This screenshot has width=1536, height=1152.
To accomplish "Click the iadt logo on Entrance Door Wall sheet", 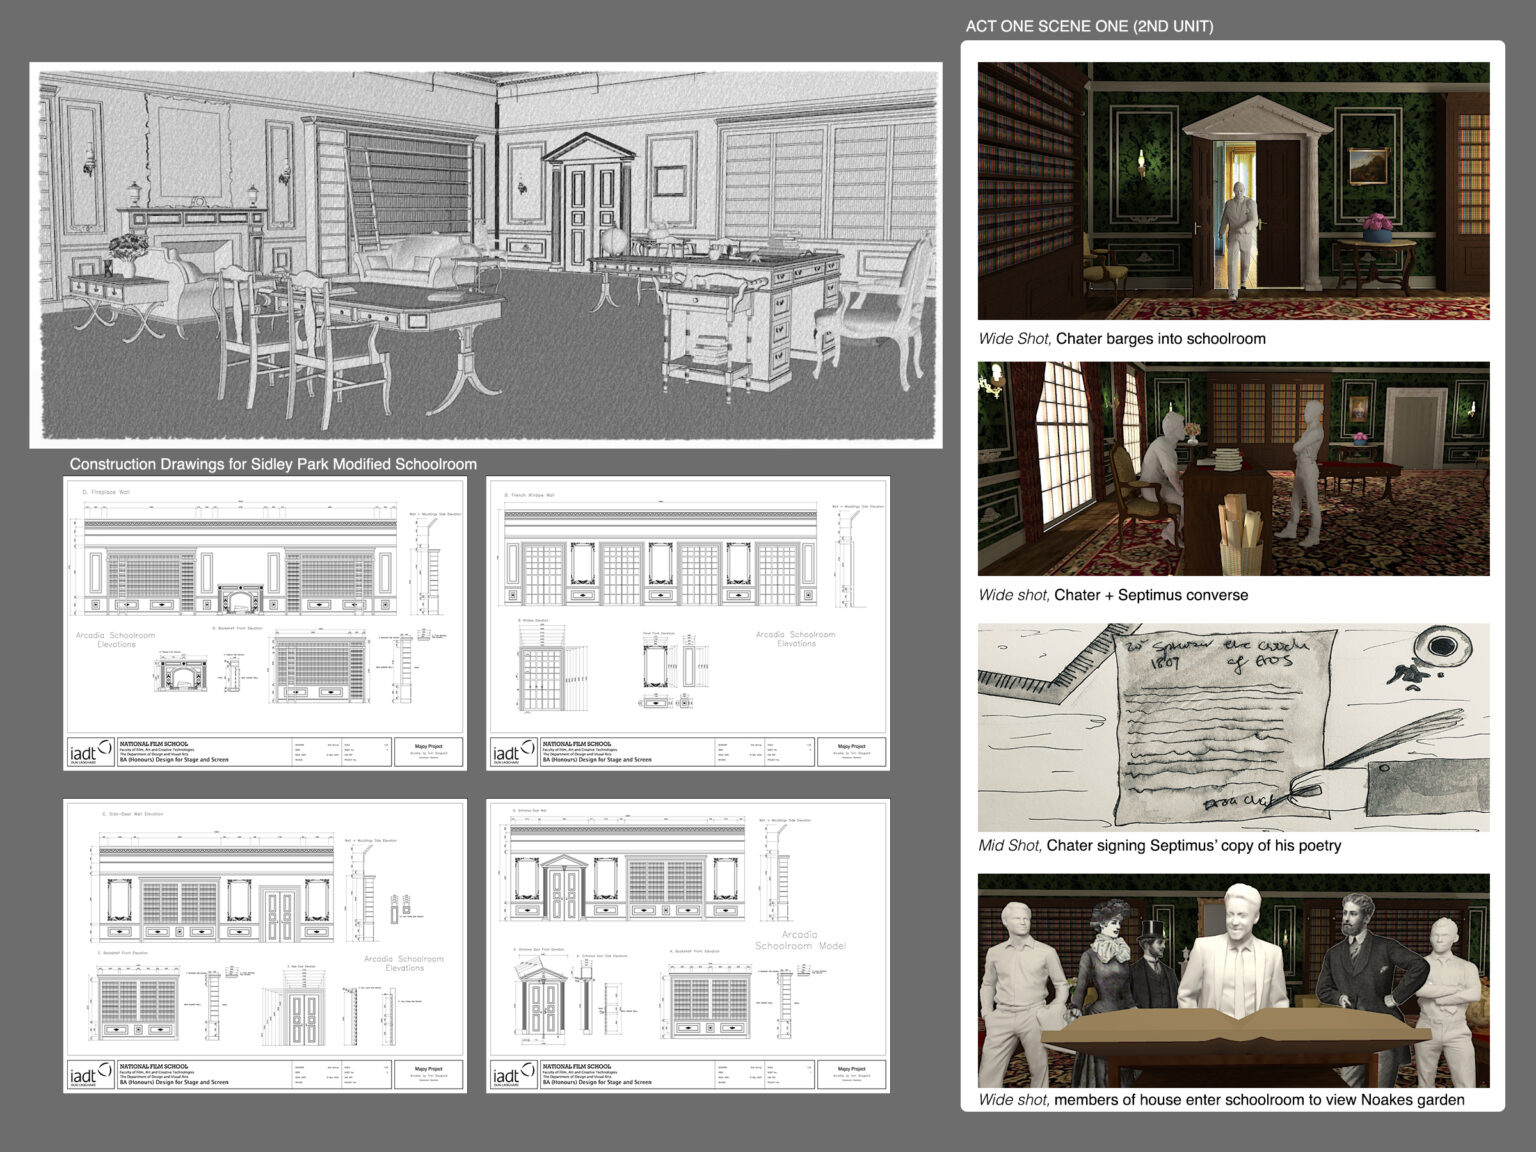I will tap(513, 1075).
